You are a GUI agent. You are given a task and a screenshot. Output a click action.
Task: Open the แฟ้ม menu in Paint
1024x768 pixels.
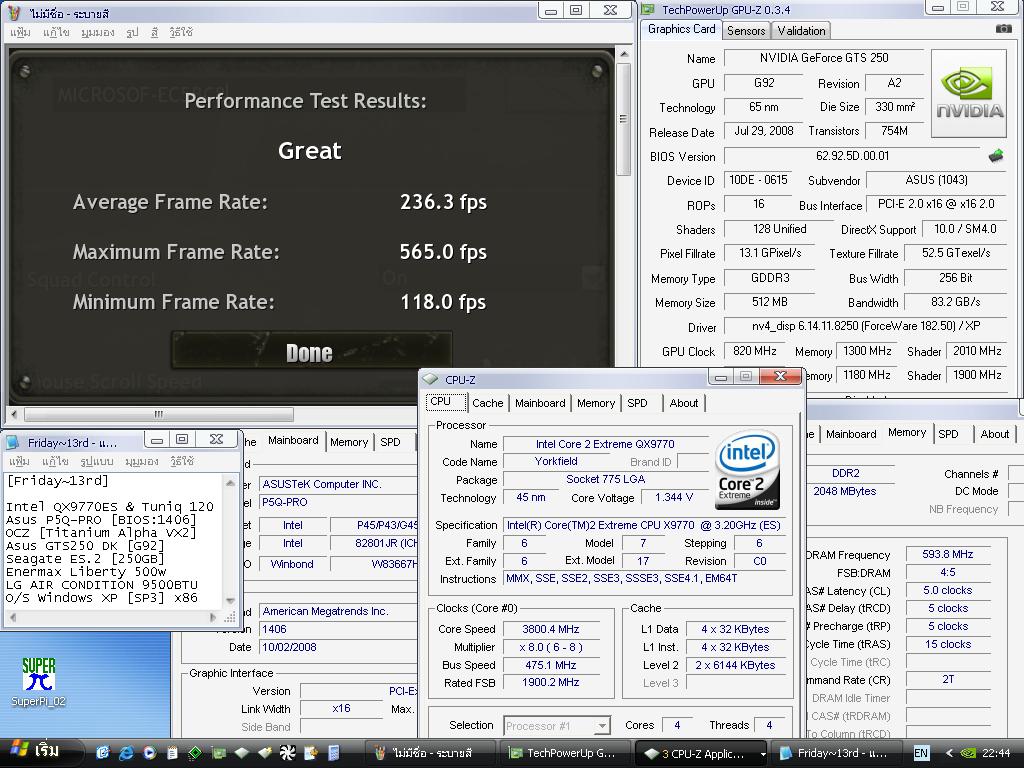click(20, 32)
